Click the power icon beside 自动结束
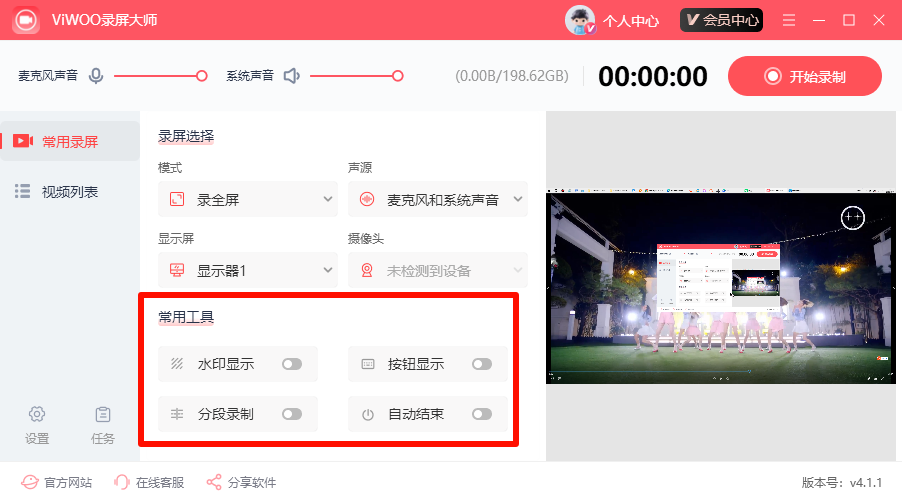Screen dimensions: 902x502 pos(368,415)
